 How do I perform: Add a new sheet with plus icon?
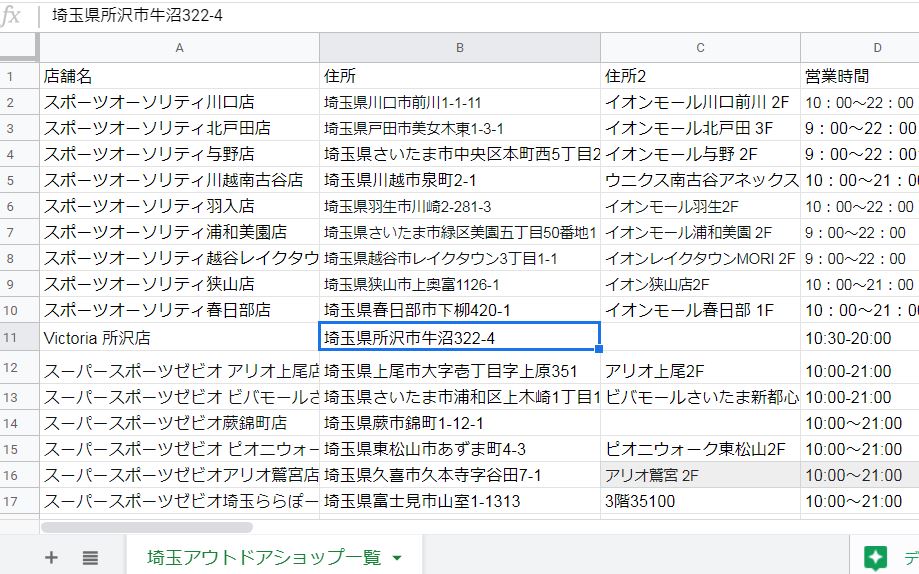51,557
